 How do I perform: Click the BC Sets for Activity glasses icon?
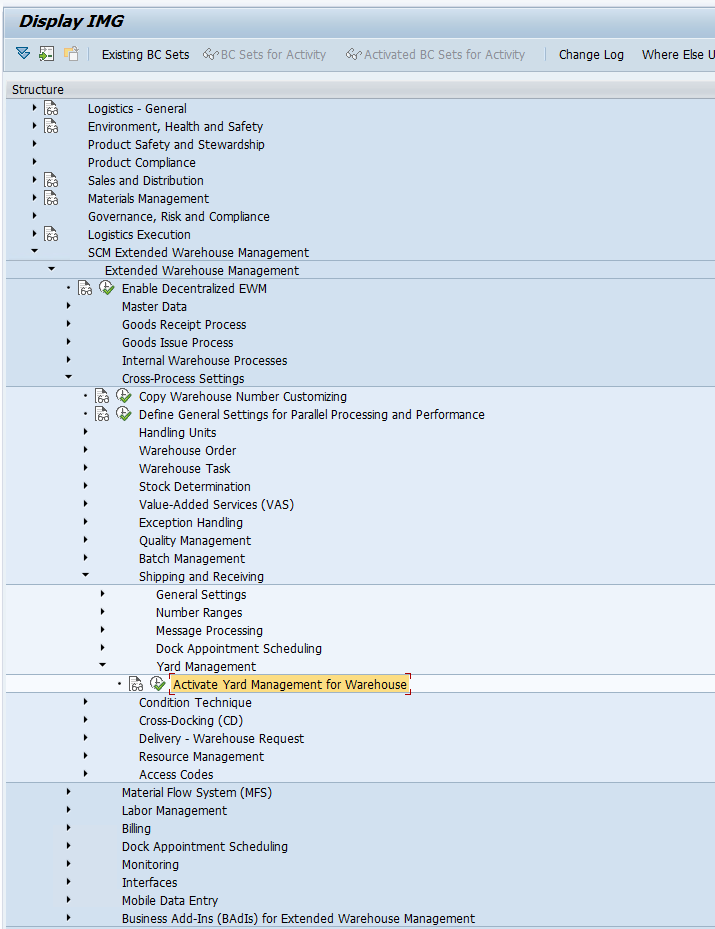coord(210,55)
